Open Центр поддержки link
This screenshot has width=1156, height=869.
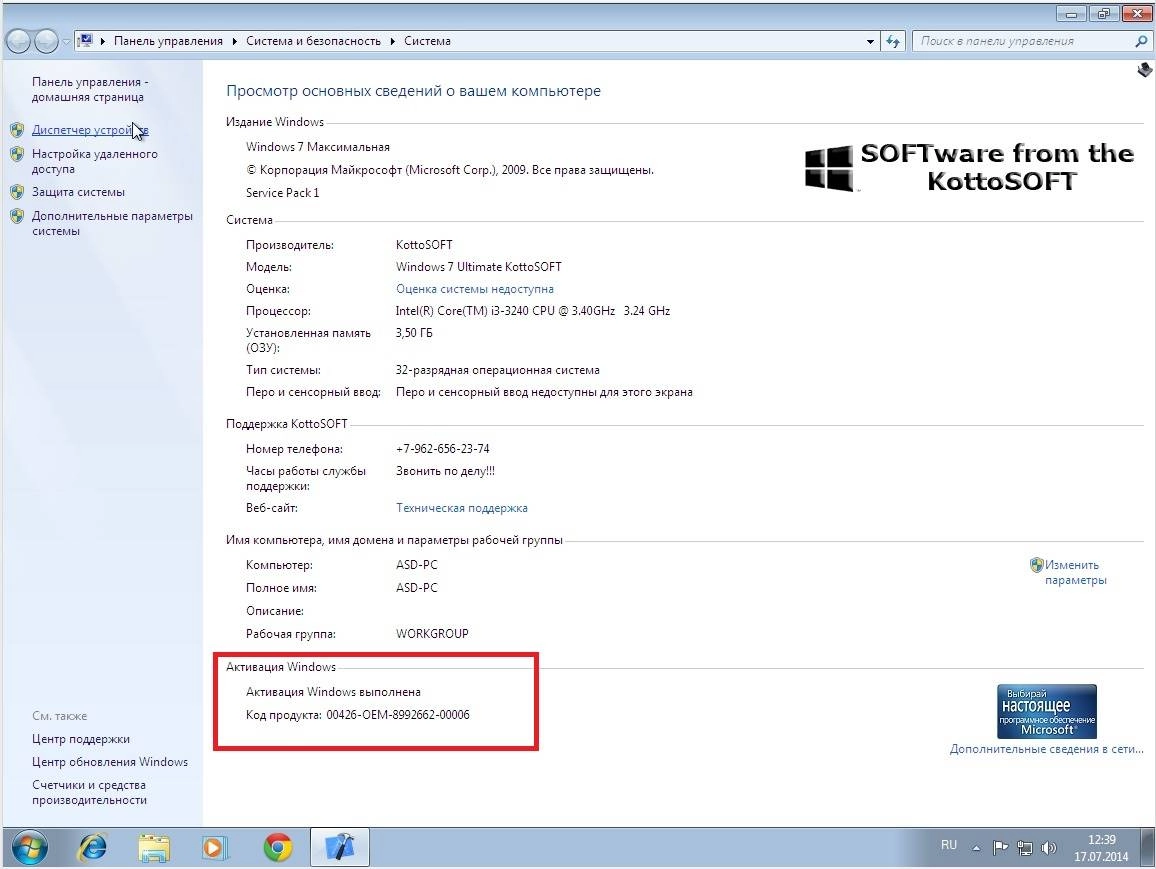(81, 739)
